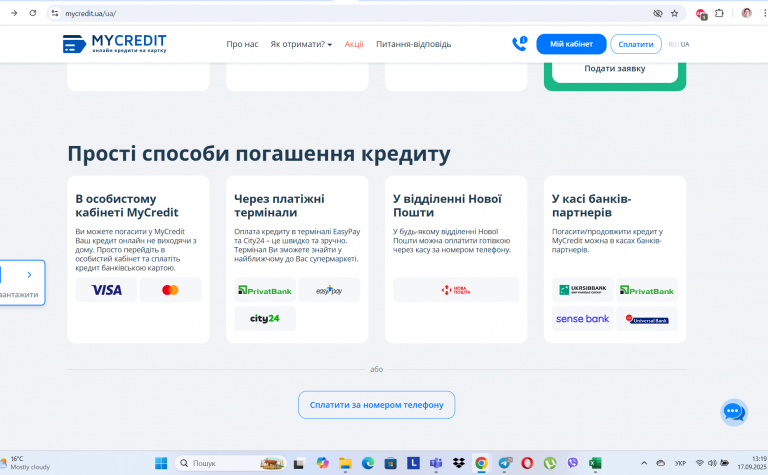This screenshot has height=475, width=768.
Task: Open Microsoft Teams from the taskbar
Action: 436,463
